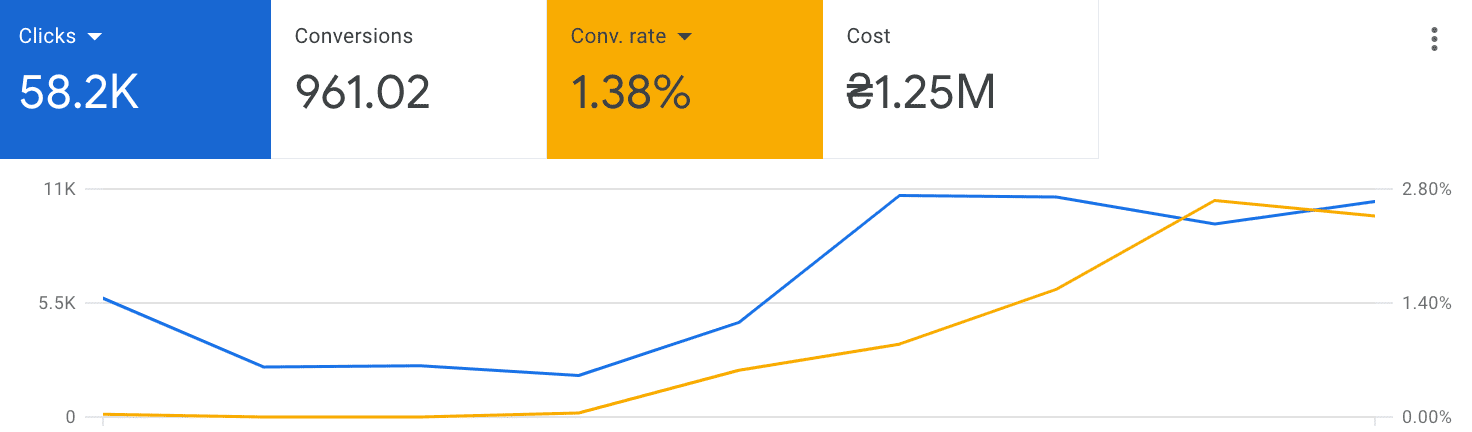The height and width of the screenshot is (432, 1472).
Task: Click the blue Clicks line's highest peak
Action: point(900,195)
